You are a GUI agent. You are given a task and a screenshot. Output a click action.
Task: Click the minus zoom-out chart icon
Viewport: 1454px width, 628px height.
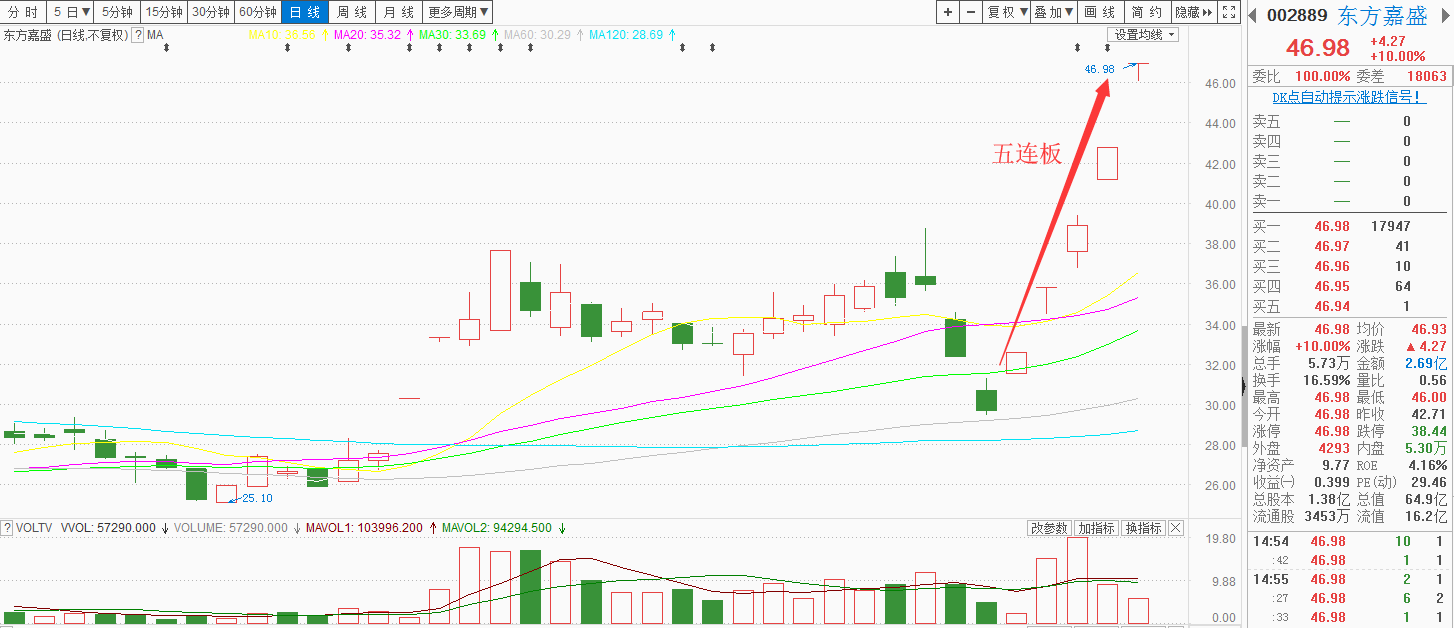coord(970,12)
